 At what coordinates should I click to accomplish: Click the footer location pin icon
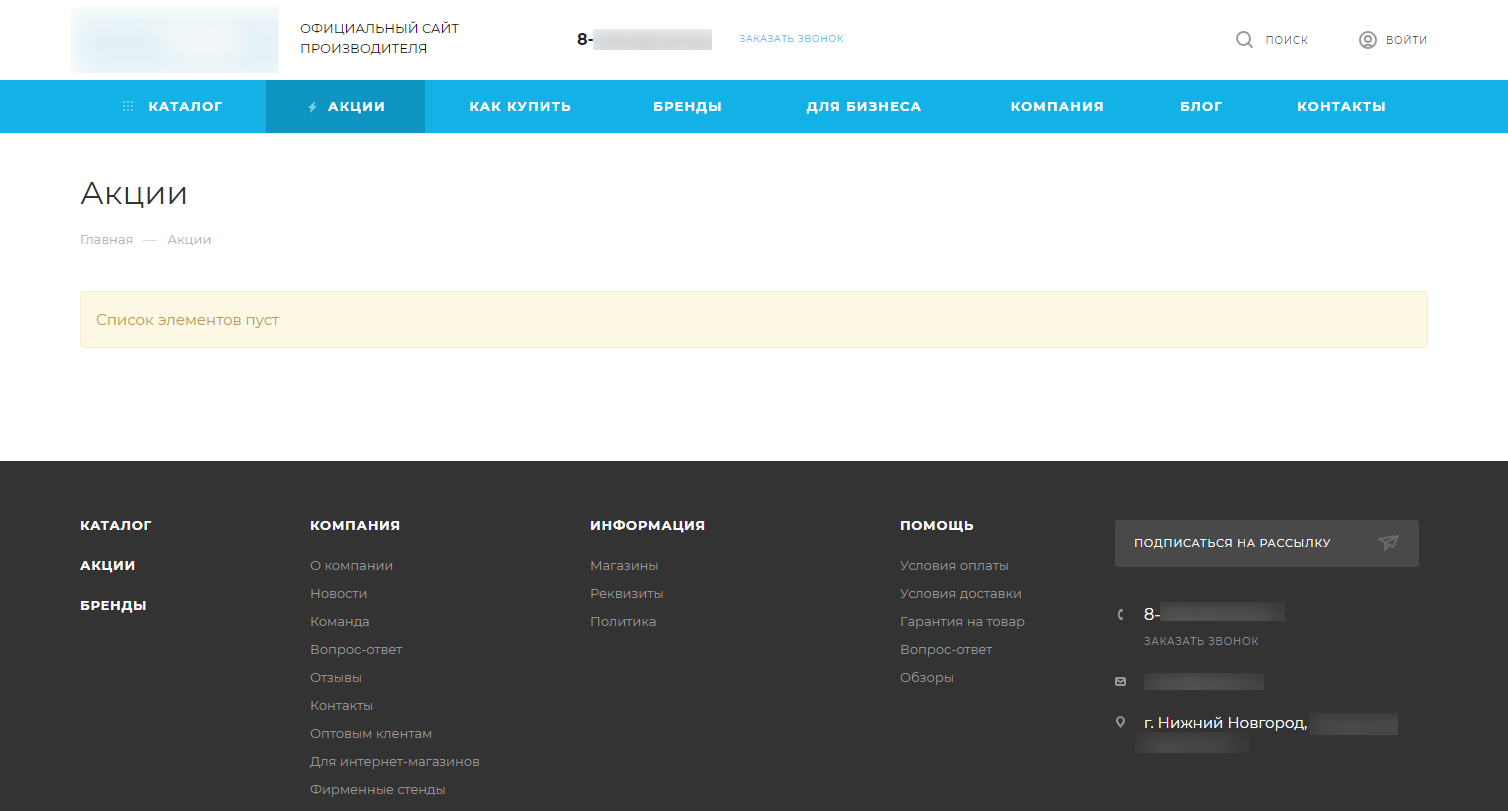click(x=1120, y=722)
